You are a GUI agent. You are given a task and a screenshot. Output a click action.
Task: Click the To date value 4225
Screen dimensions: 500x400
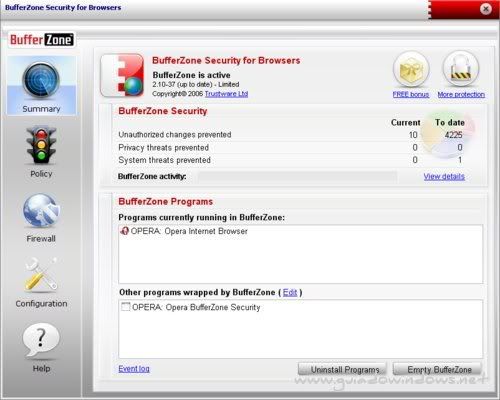453,135
